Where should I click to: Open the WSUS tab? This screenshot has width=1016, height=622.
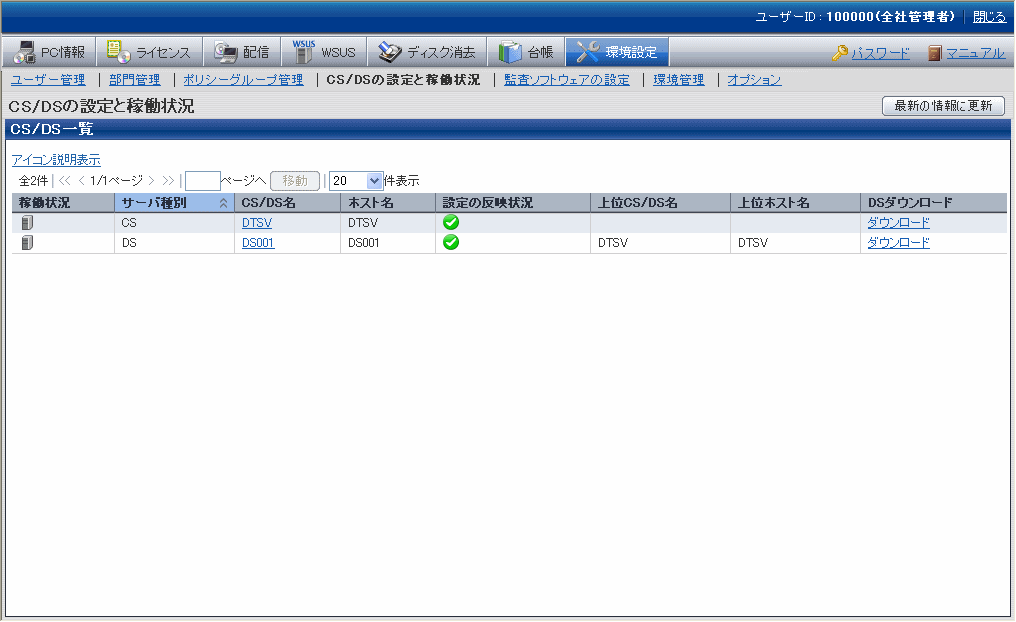pos(324,52)
